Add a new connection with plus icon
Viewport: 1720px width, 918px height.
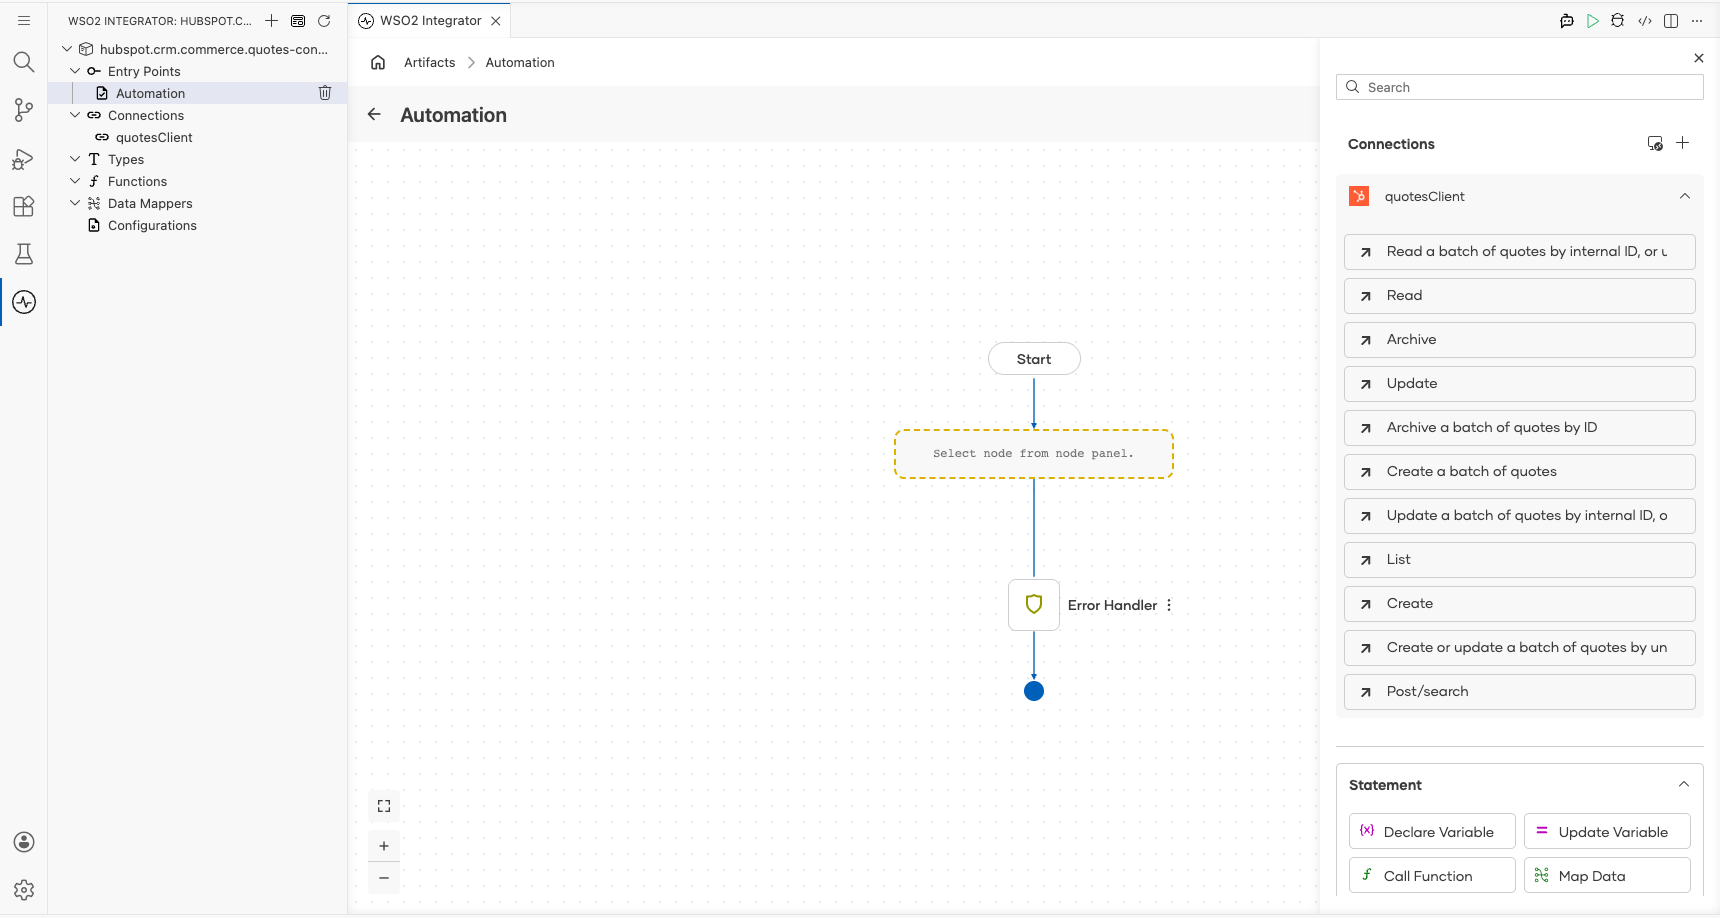[x=1683, y=143]
